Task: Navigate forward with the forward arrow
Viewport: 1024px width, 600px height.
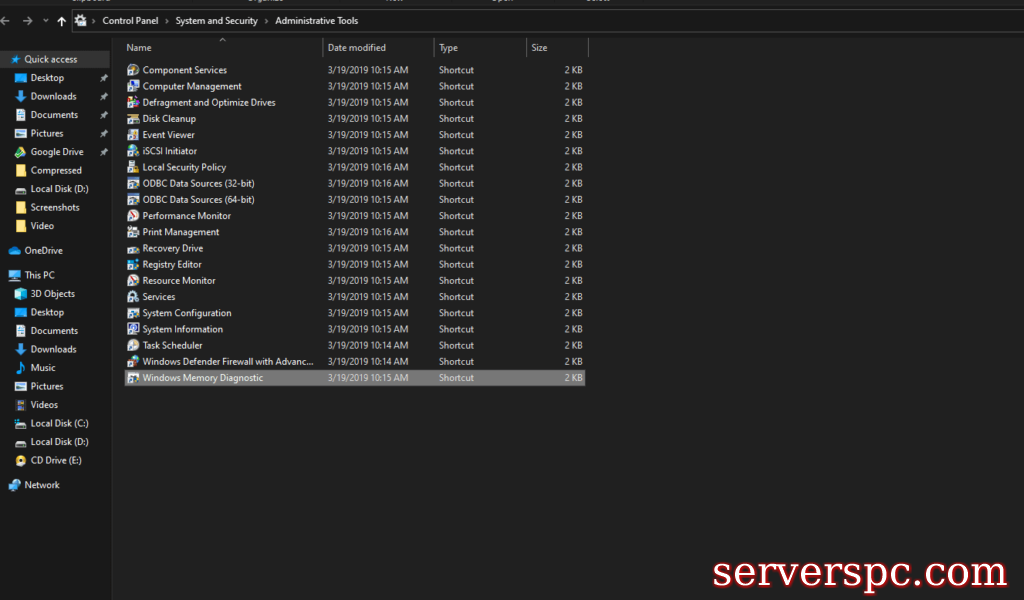Action: tap(27, 21)
